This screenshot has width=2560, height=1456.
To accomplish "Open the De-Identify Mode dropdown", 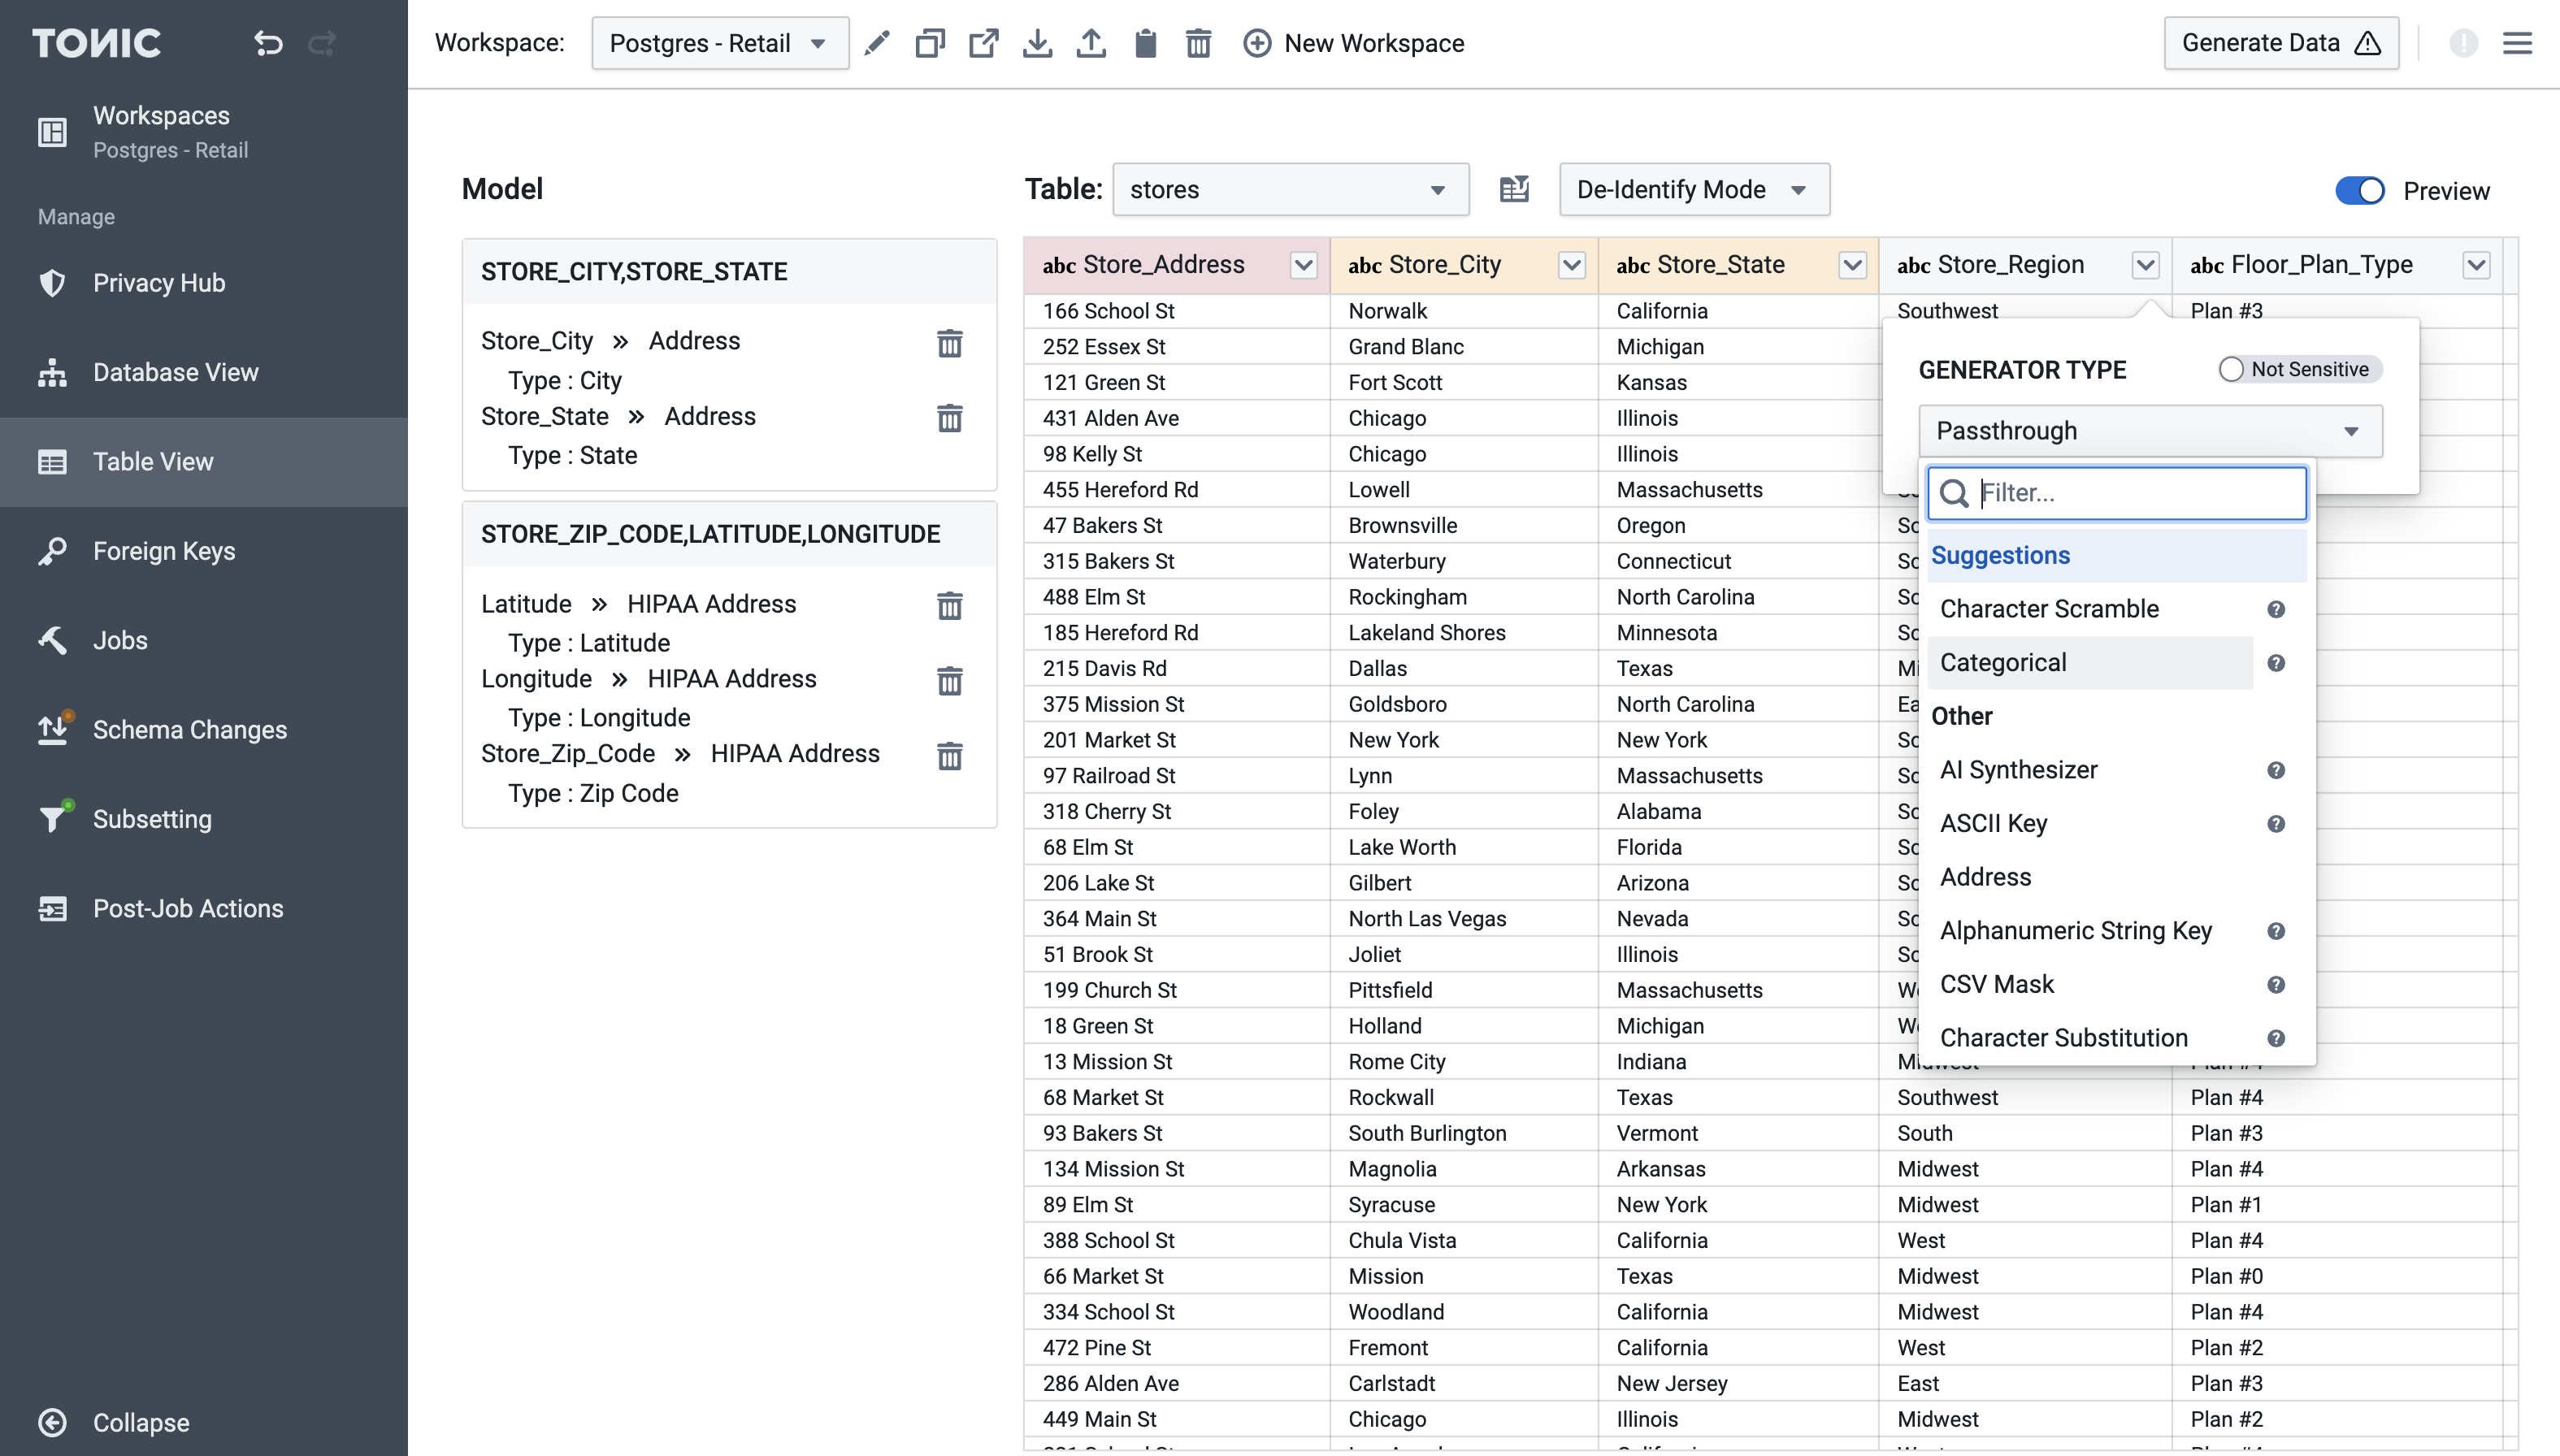I will point(1694,189).
